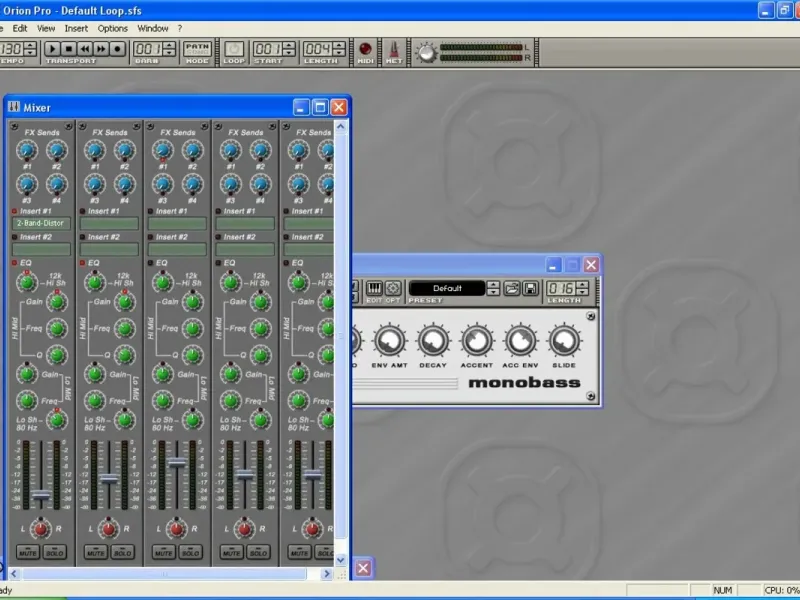The height and width of the screenshot is (600, 800).
Task: Open the monobass piano keyboard editor
Action: coord(374,288)
